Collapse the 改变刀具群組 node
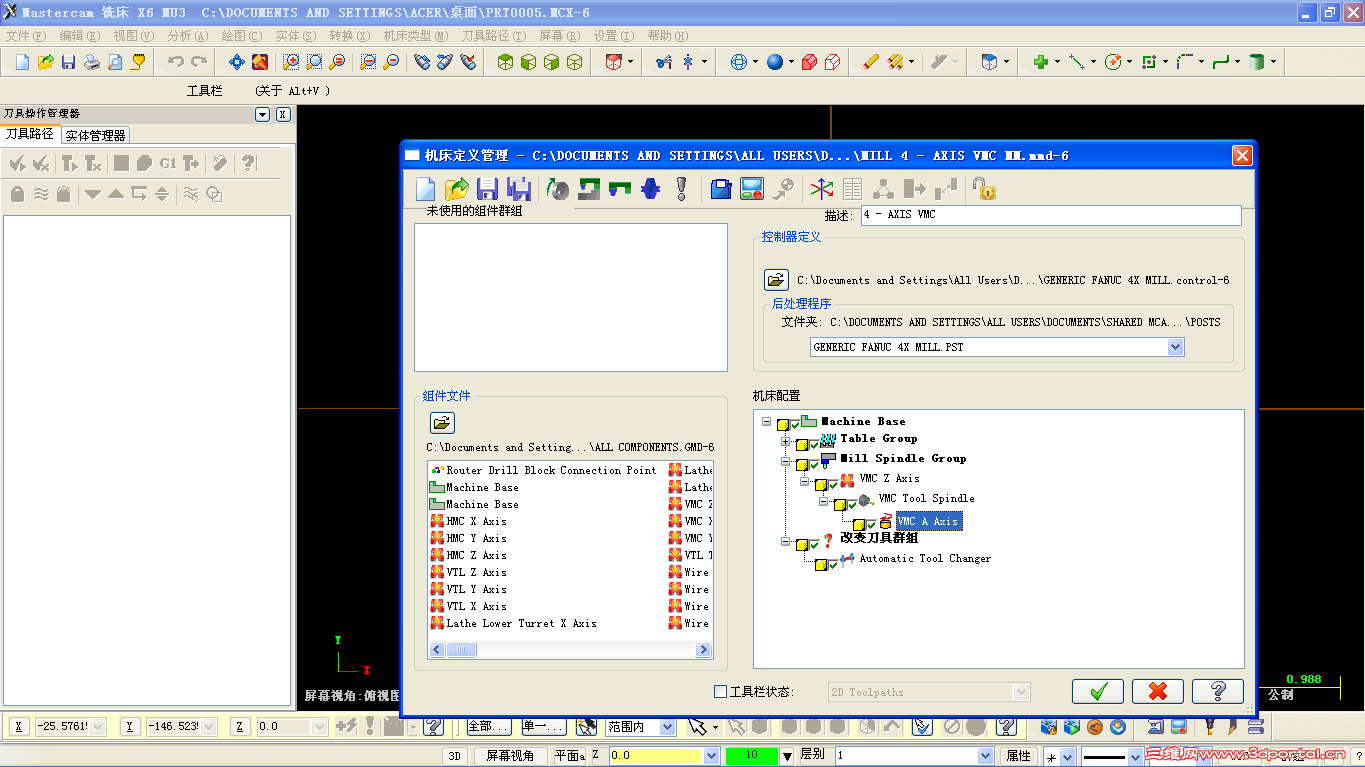This screenshot has width=1365, height=767. [x=785, y=541]
